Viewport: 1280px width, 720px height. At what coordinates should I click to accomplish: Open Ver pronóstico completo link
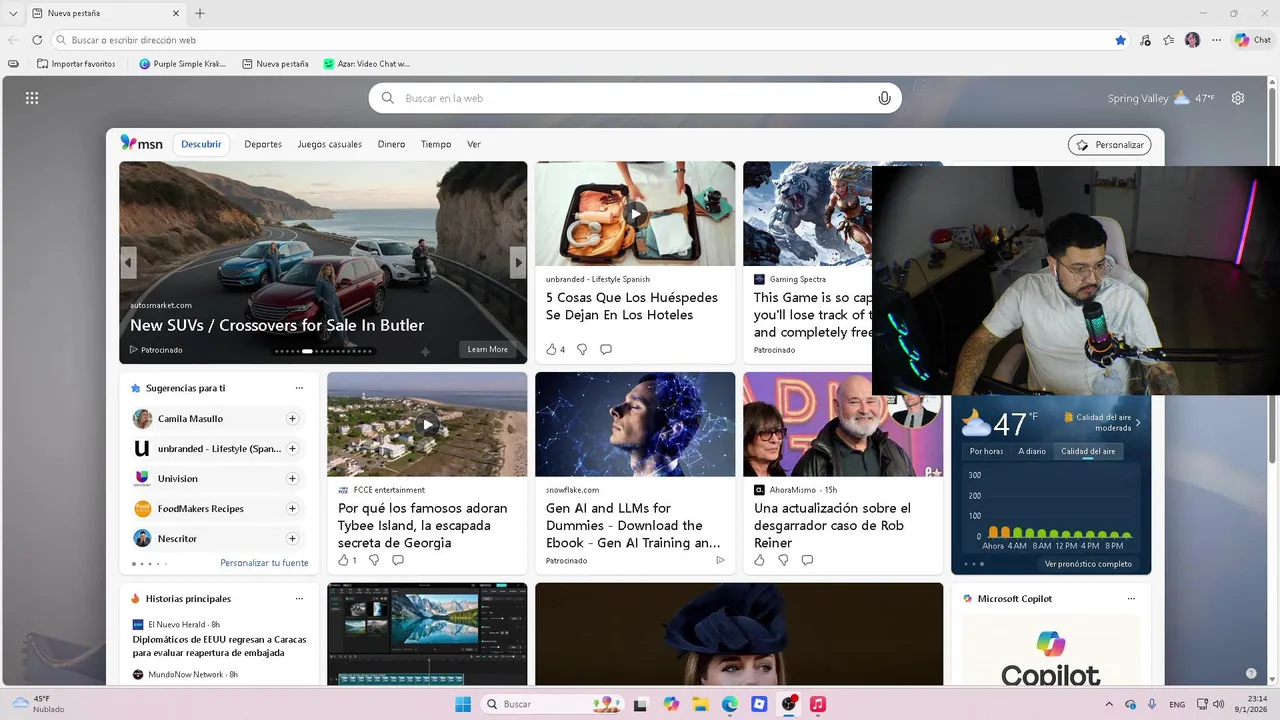tap(1088, 564)
